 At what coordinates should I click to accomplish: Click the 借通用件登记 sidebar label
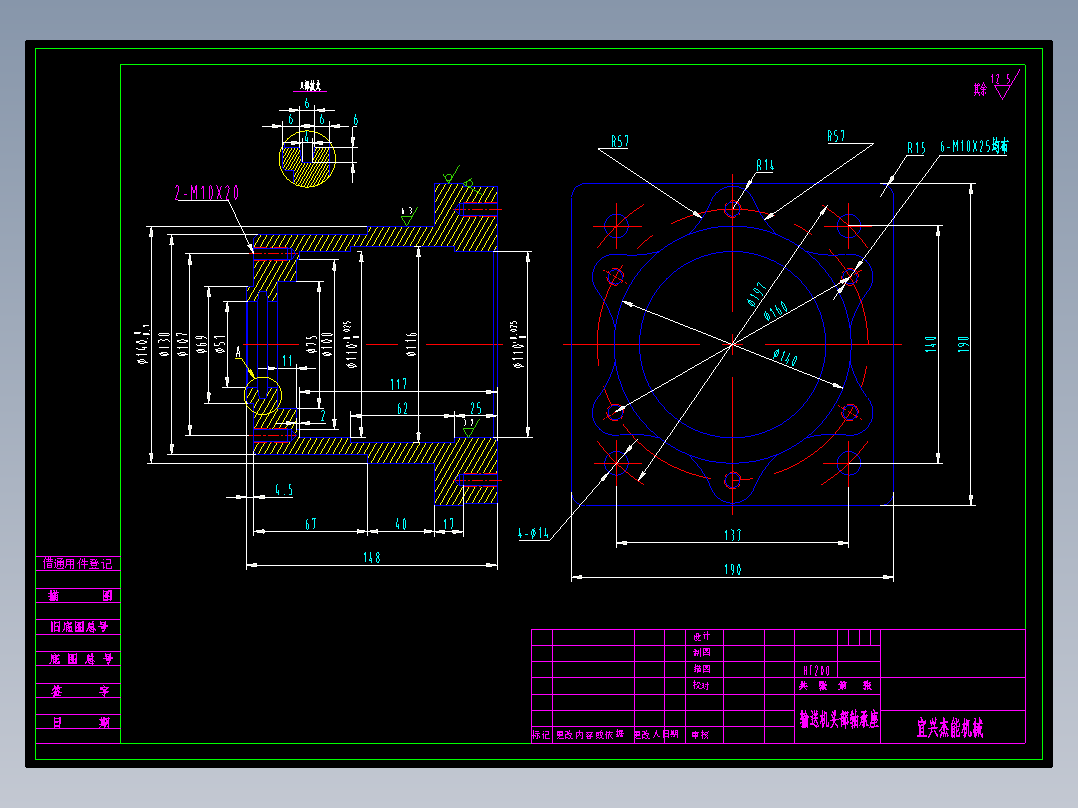(x=78, y=563)
